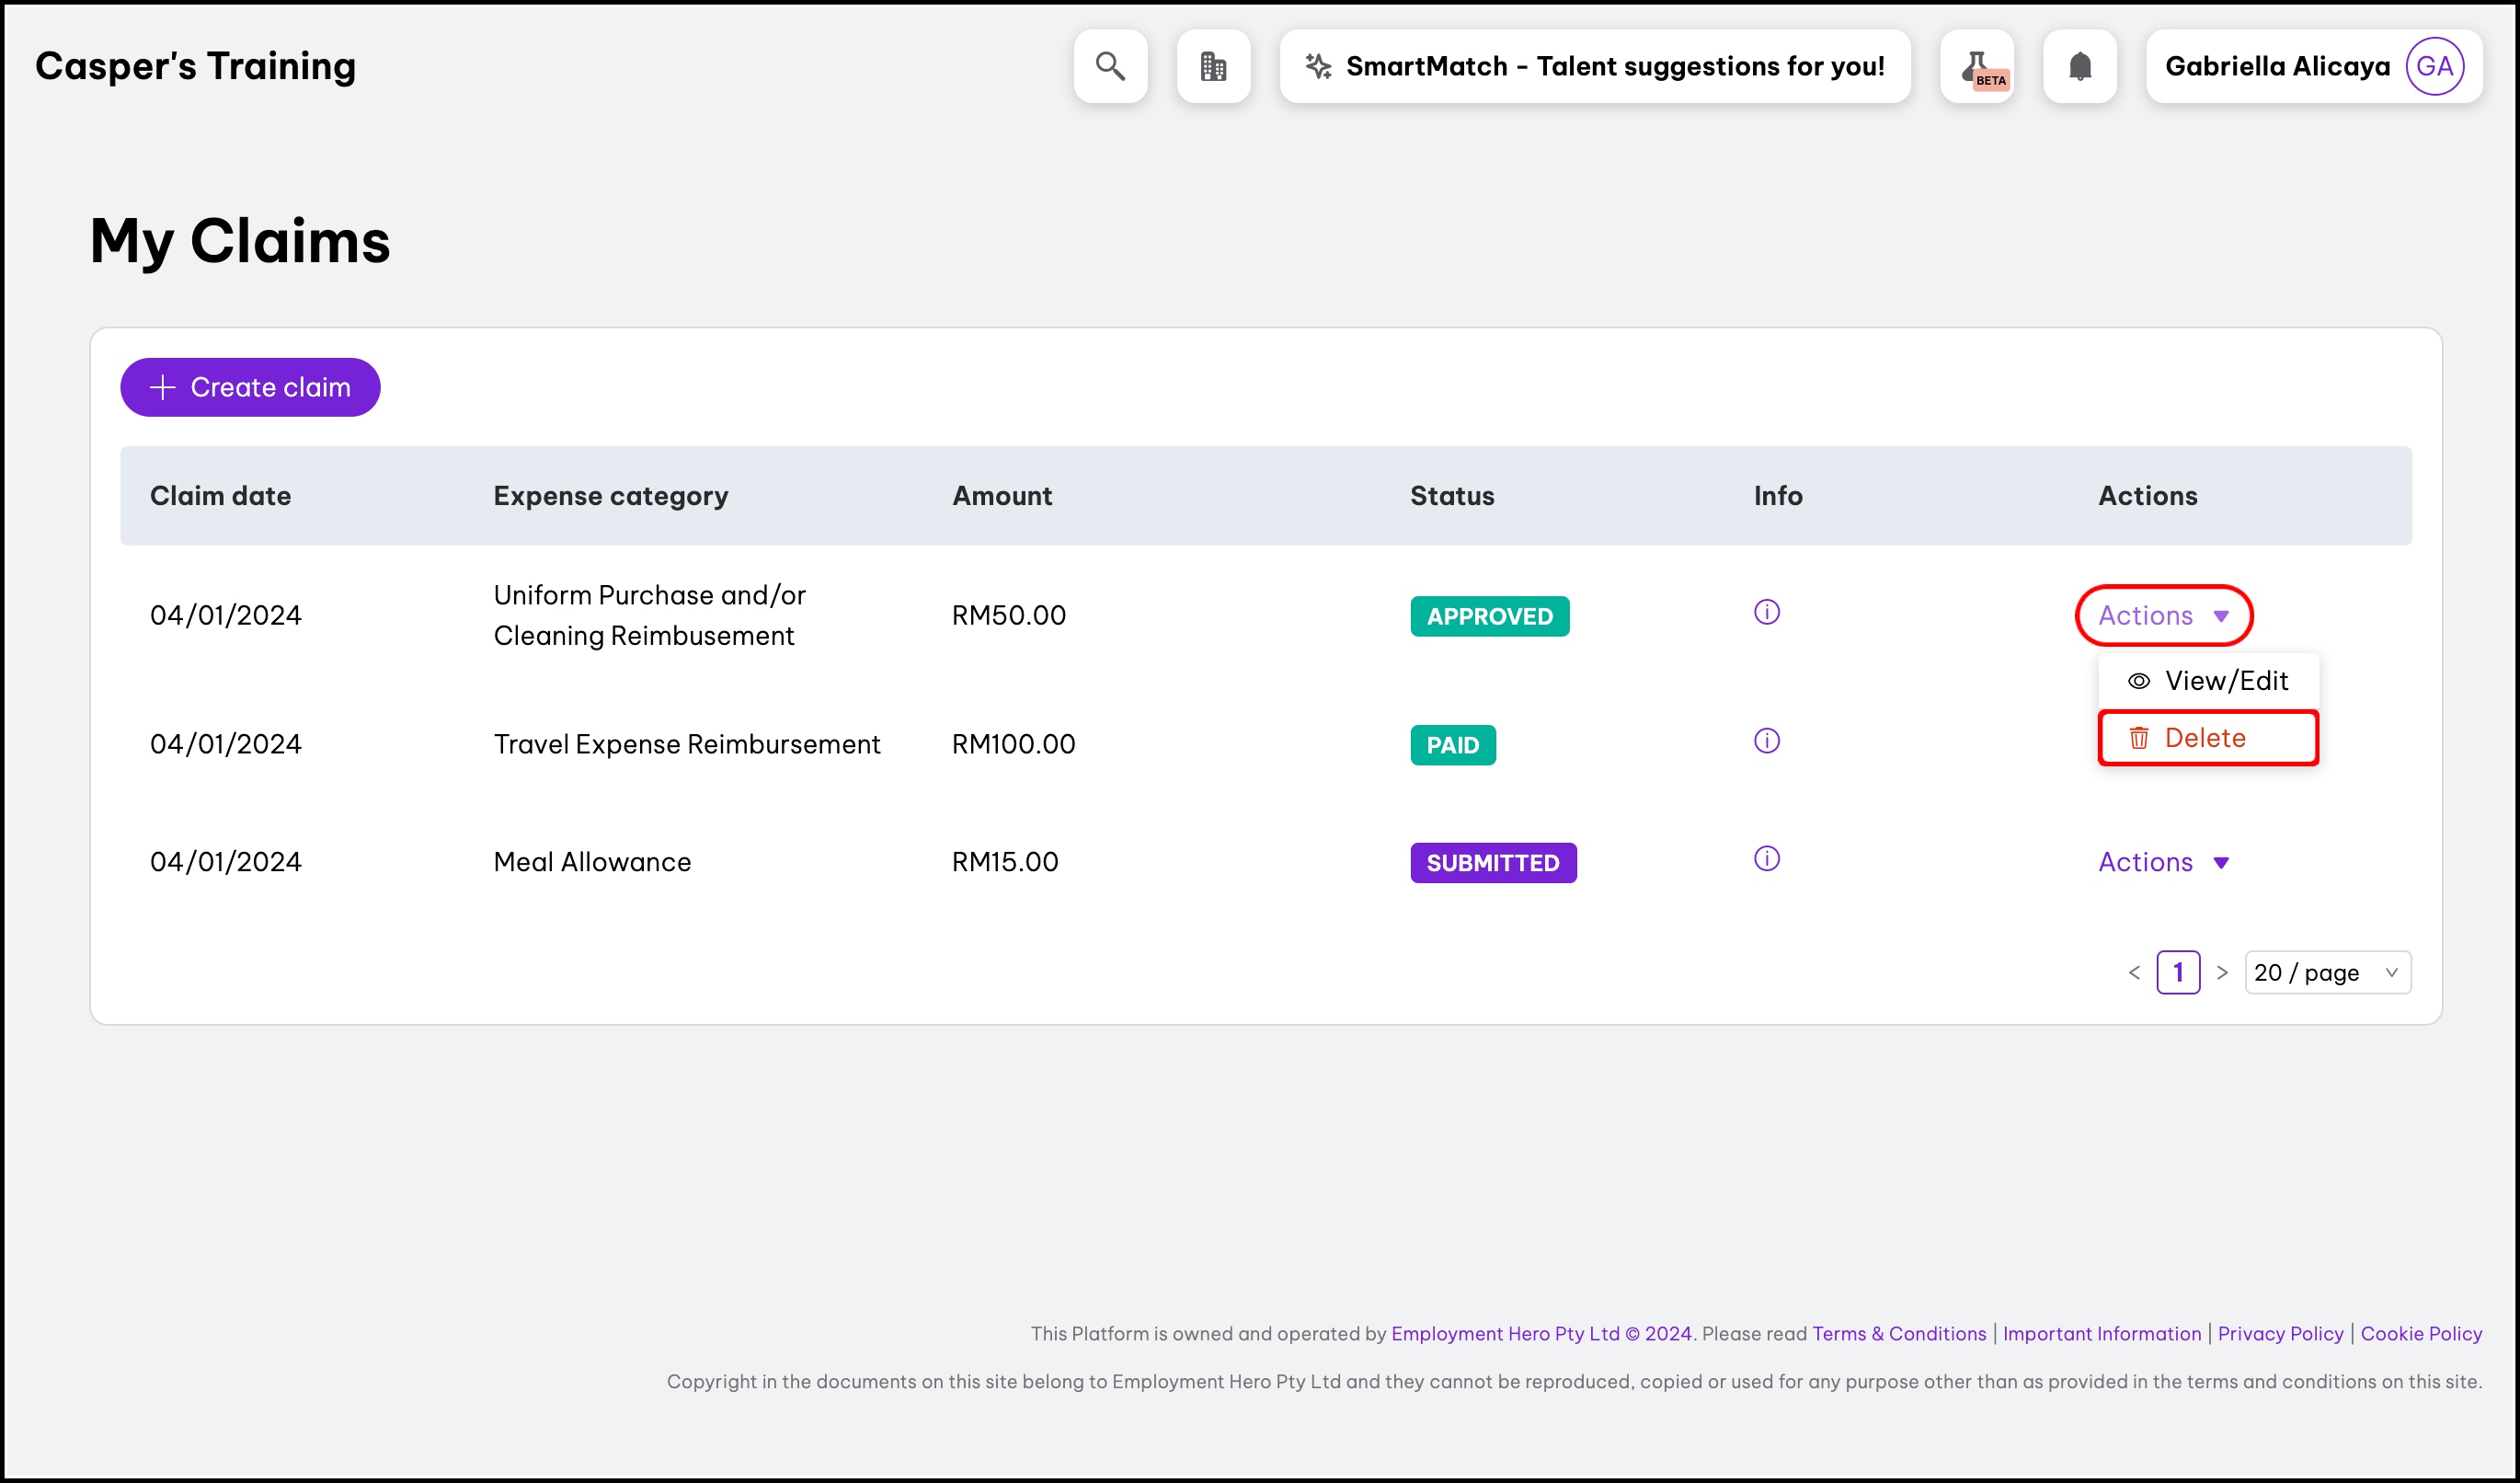
Task: Open Privacy Policy link
Action: 2280,1334
